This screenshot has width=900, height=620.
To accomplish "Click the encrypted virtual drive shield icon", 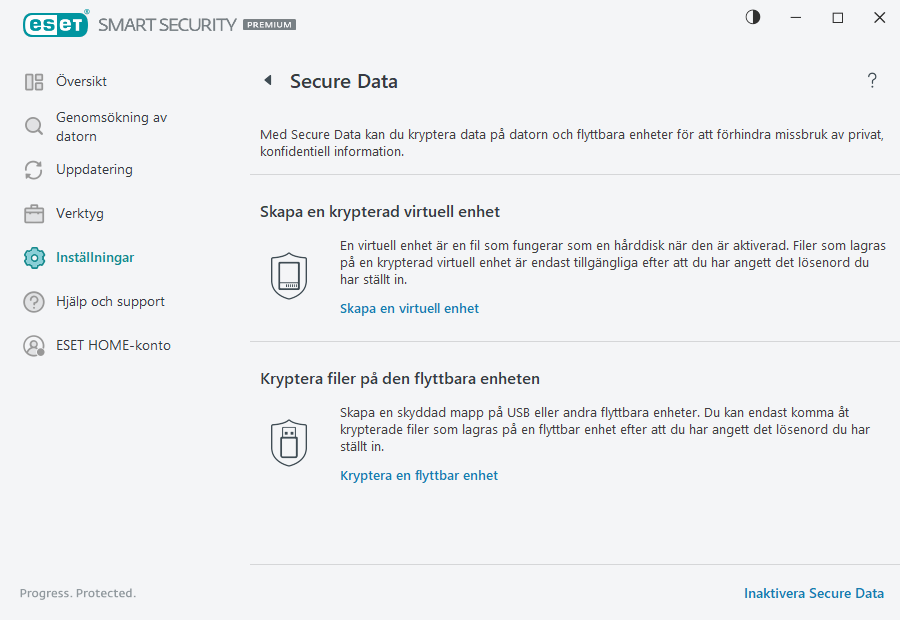I will (289, 276).
